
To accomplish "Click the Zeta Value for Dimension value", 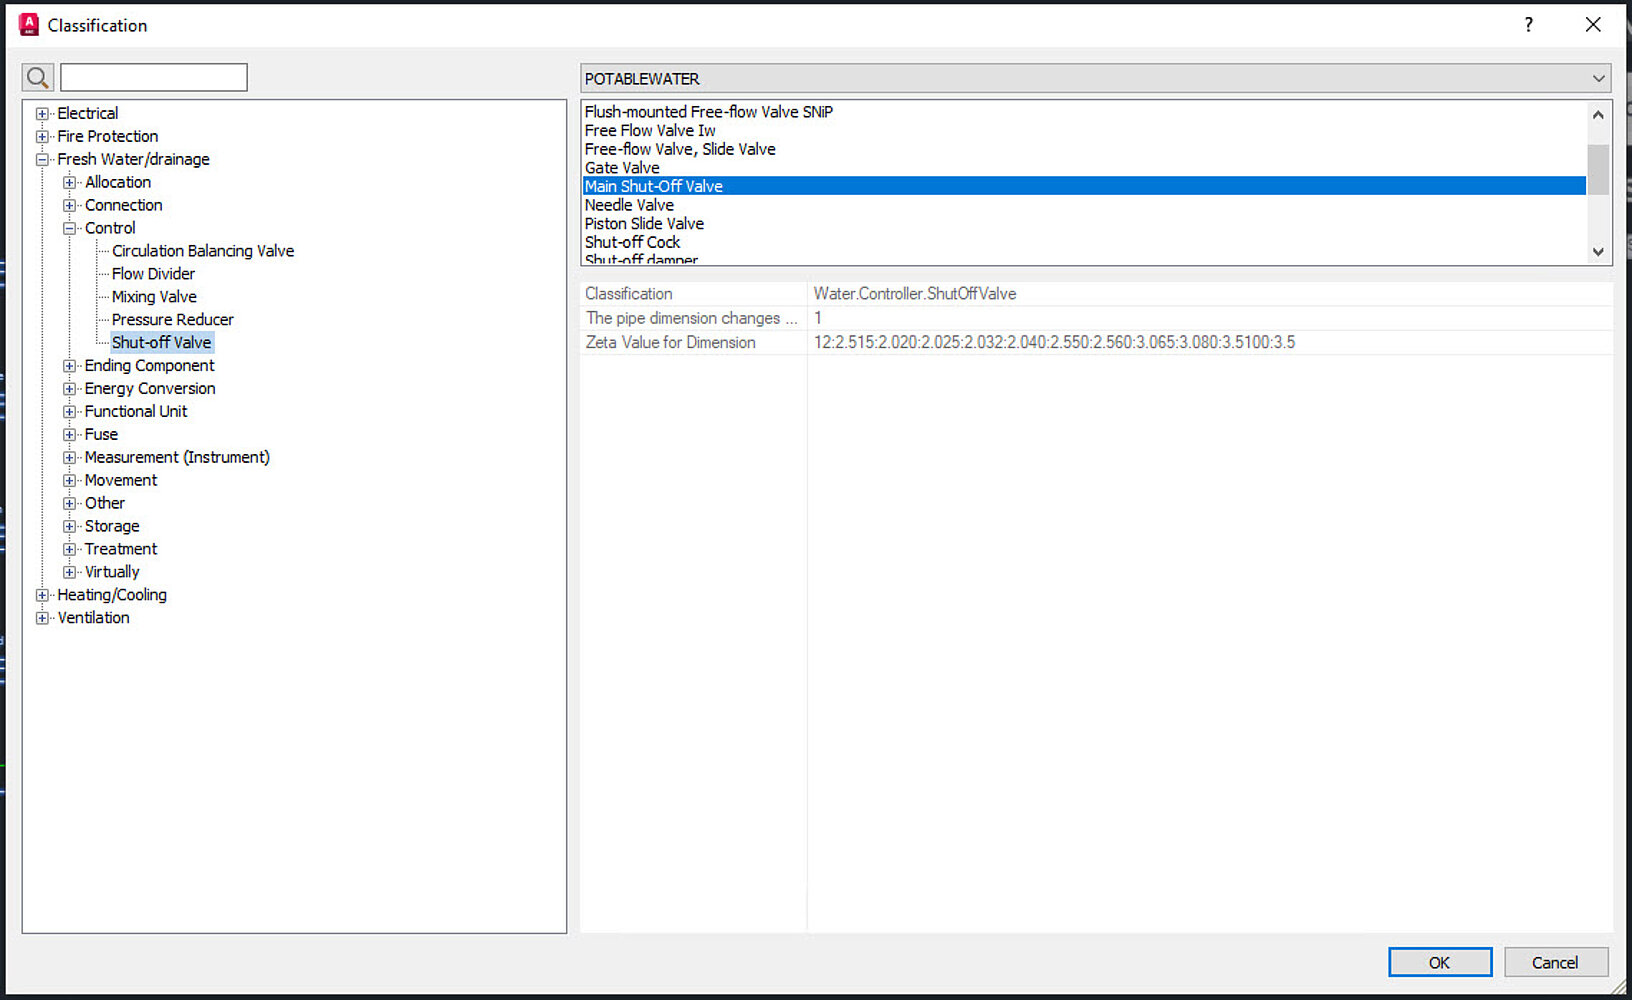I will [1054, 343].
